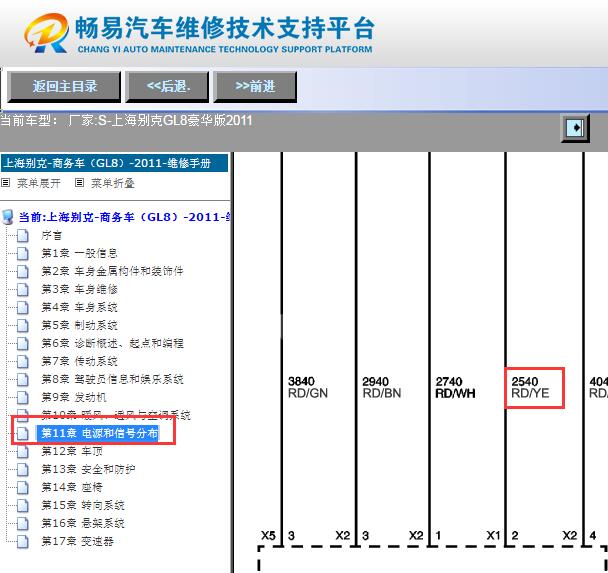Click the page icon beside 第15章
Image resolution: width=608 pixels, height=573 pixels.
(23, 505)
